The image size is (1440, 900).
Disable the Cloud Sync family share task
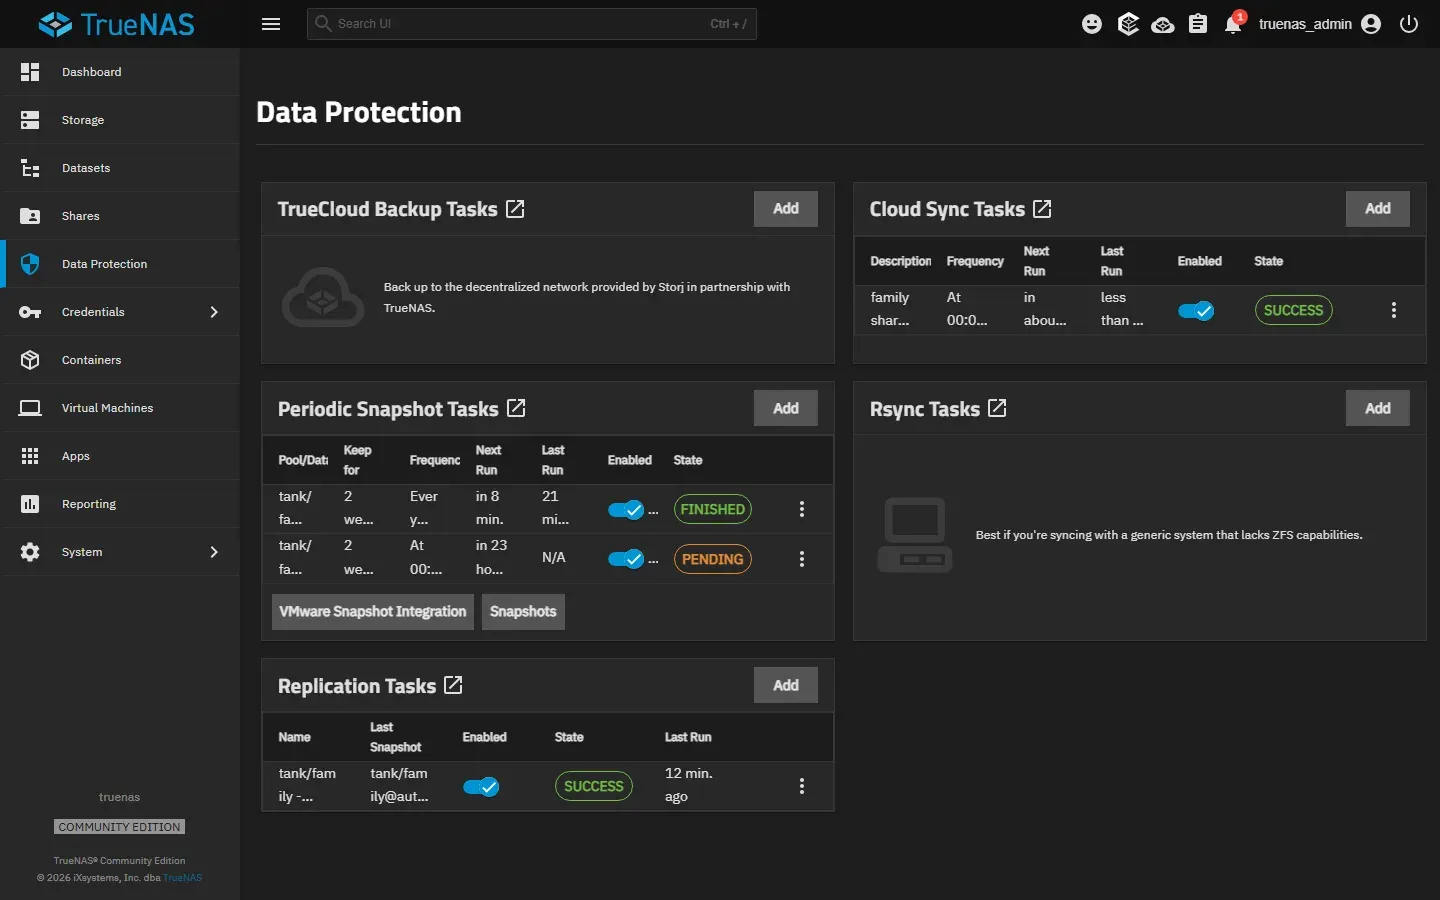(x=1196, y=310)
